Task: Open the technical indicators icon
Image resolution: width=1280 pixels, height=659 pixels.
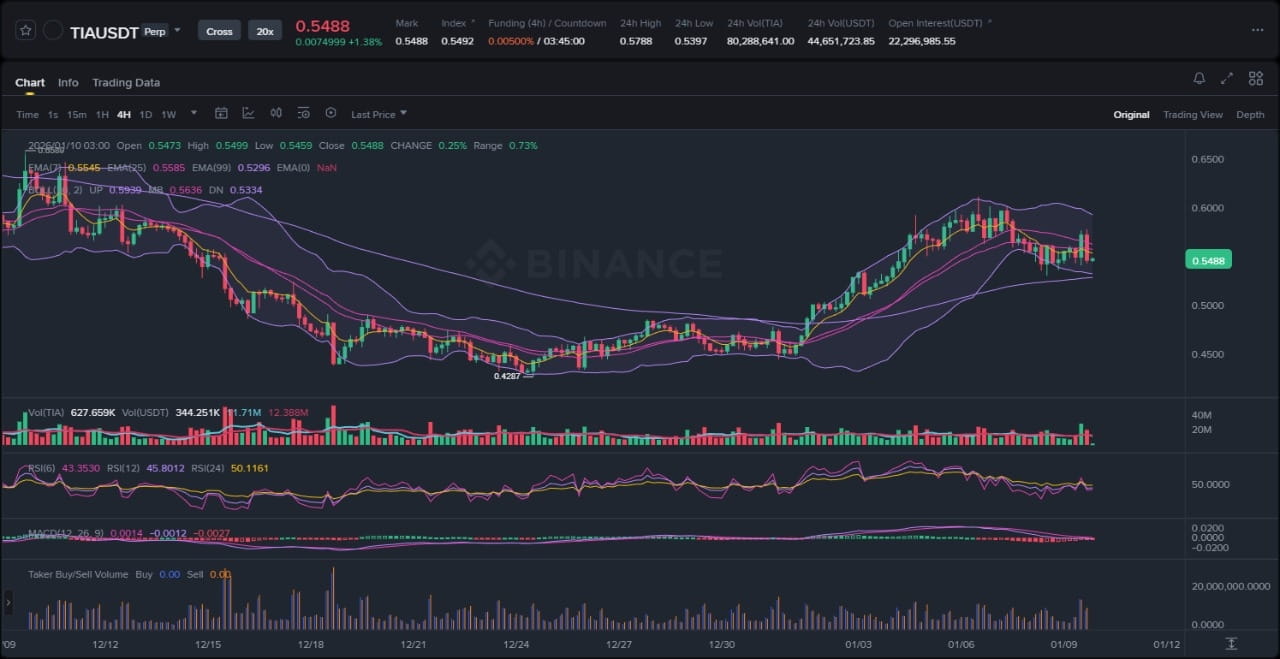Action: (x=248, y=113)
